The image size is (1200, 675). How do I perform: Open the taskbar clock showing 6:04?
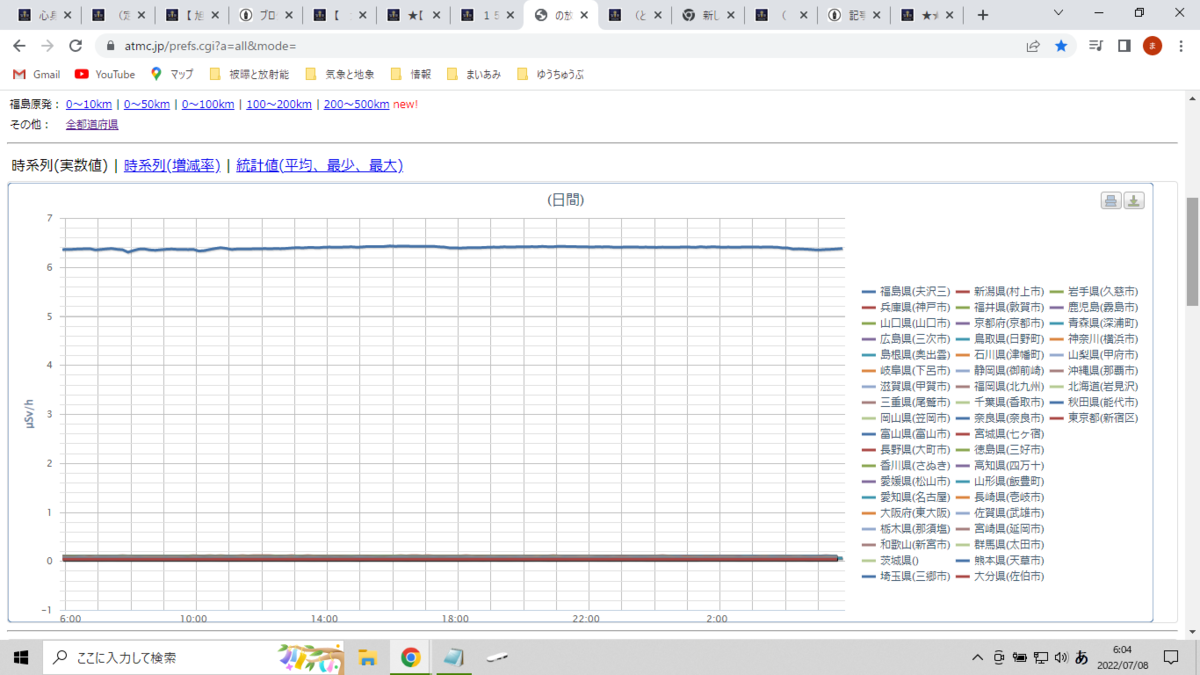tap(1124, 657)
